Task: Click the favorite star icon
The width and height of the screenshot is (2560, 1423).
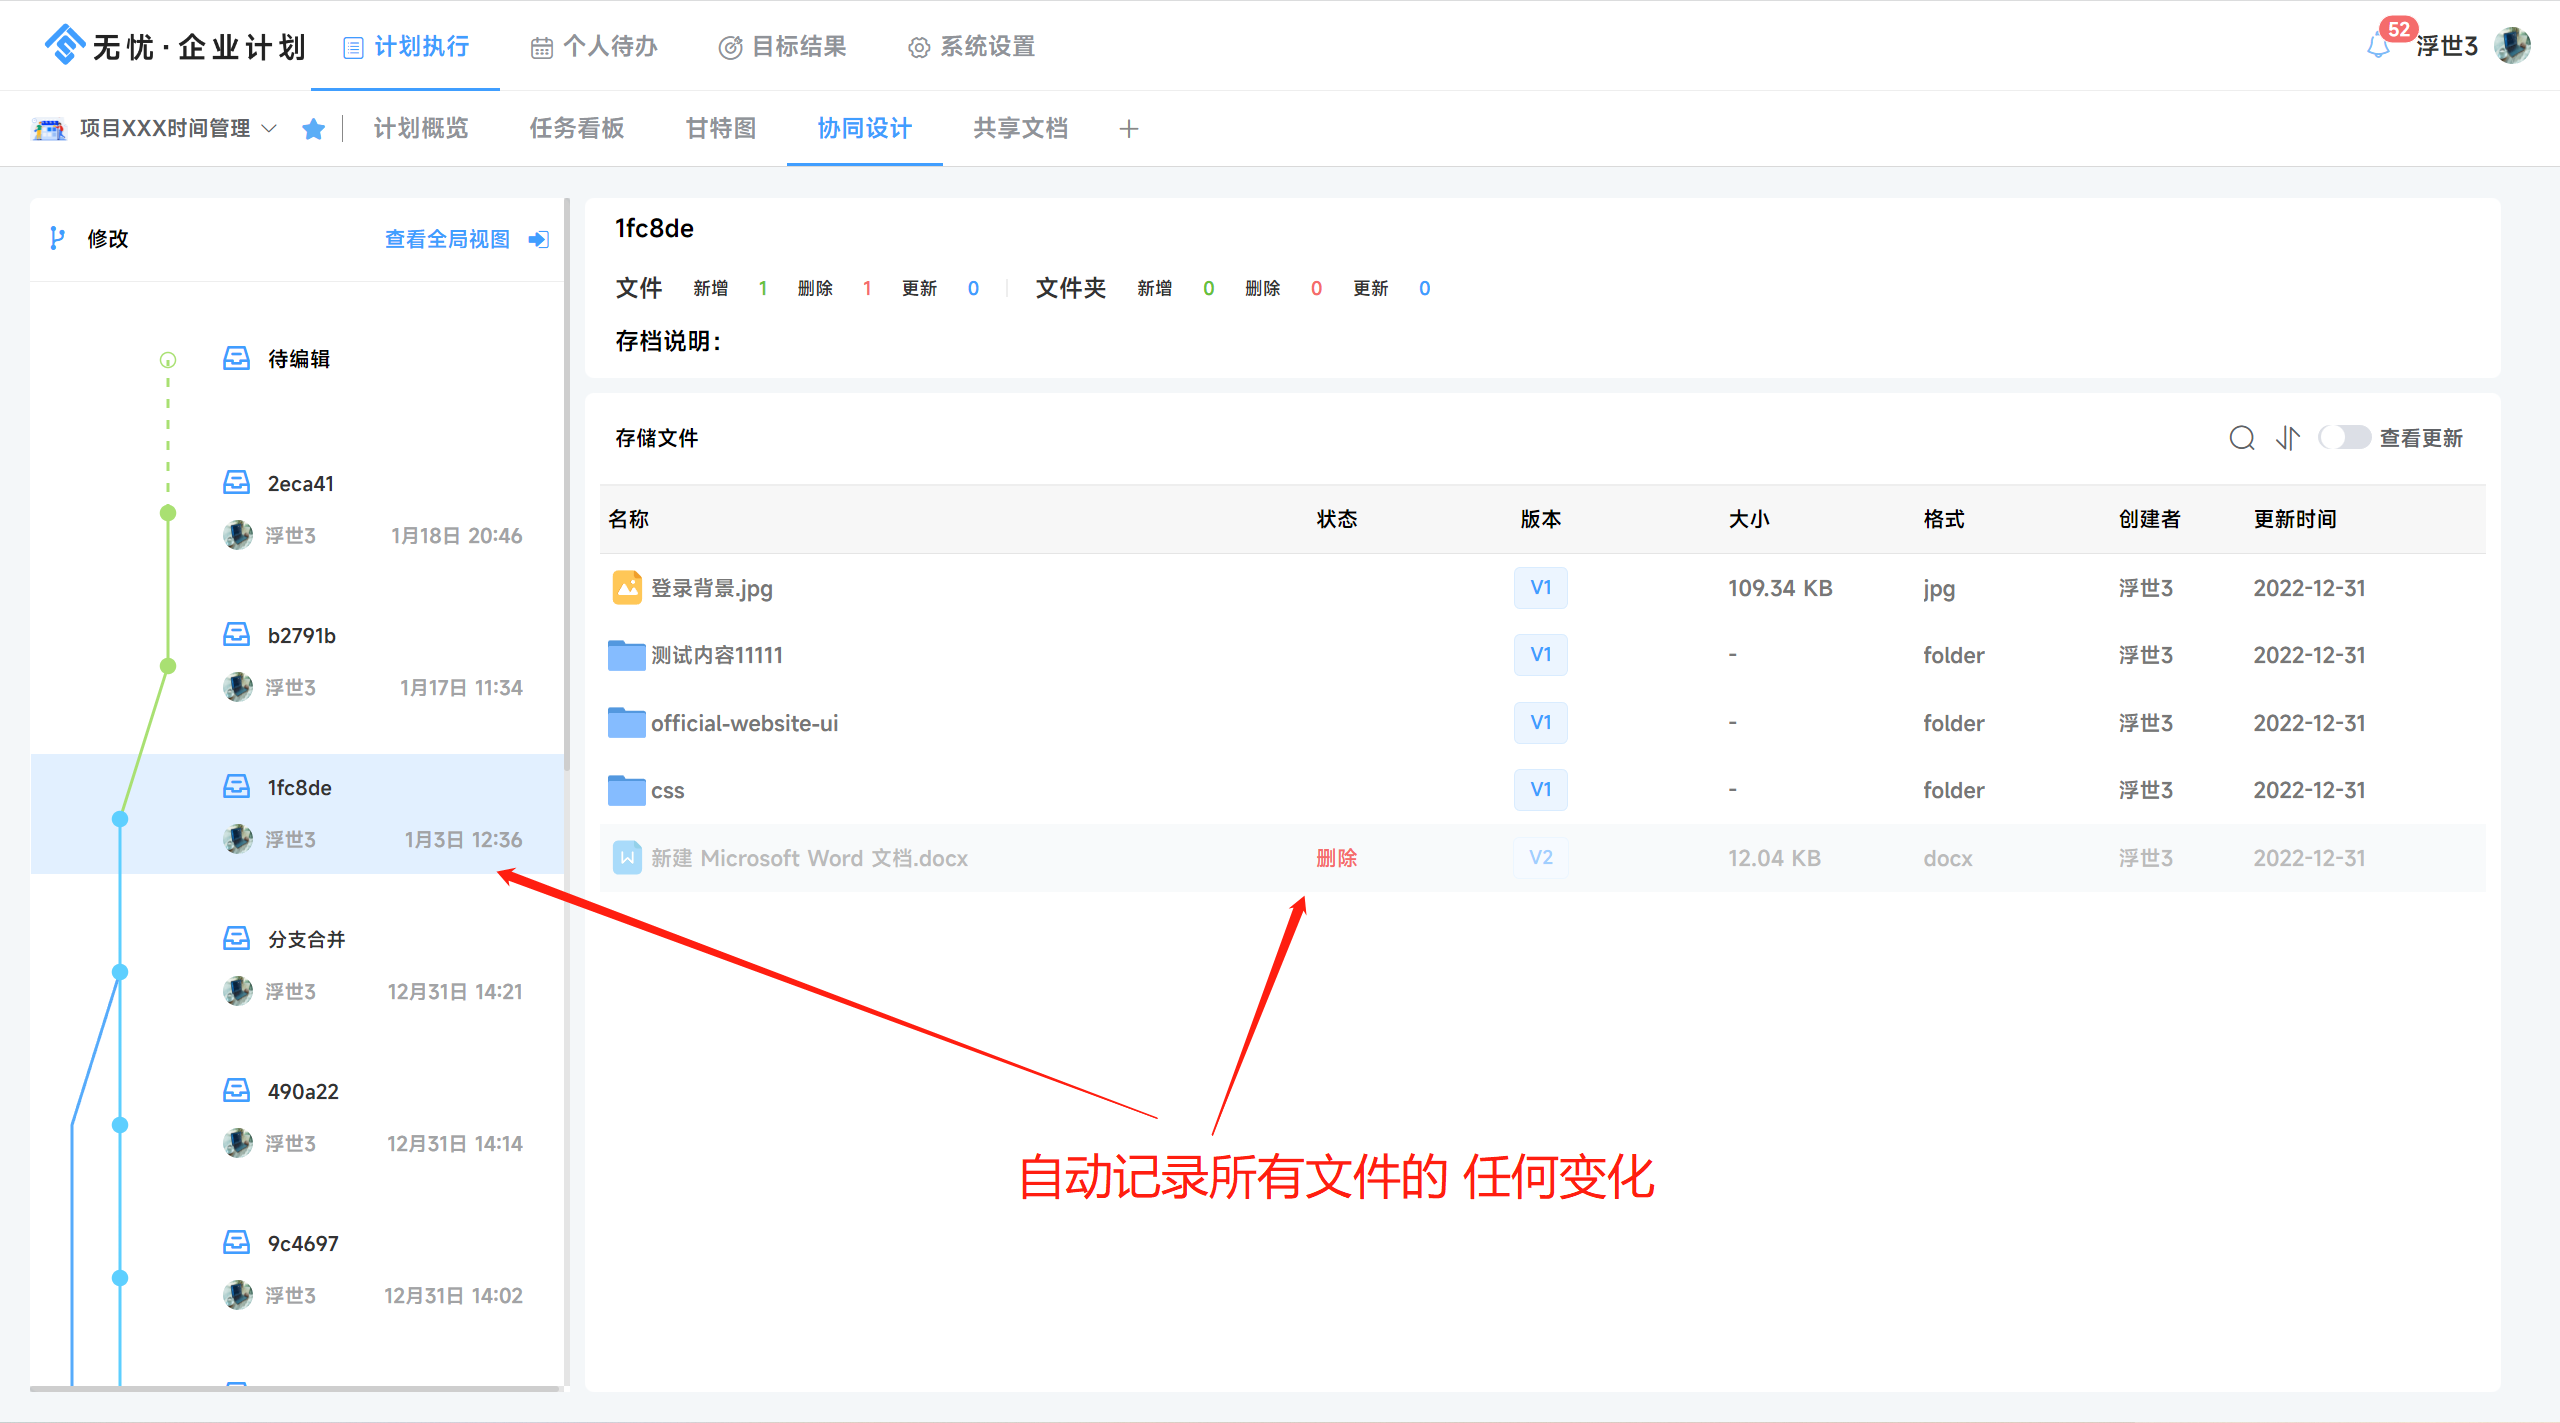Action: click(x=314, y=129)
